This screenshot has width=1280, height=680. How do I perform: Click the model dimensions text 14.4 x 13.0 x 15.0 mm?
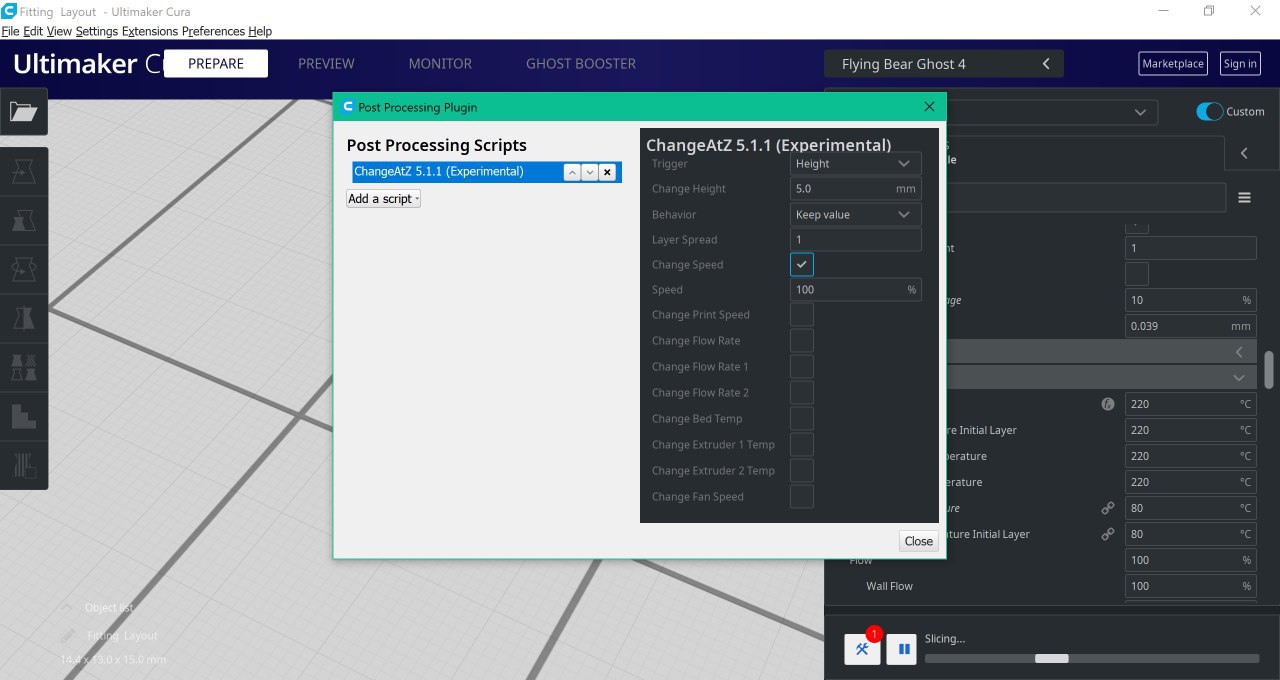[x=113, y=660]
